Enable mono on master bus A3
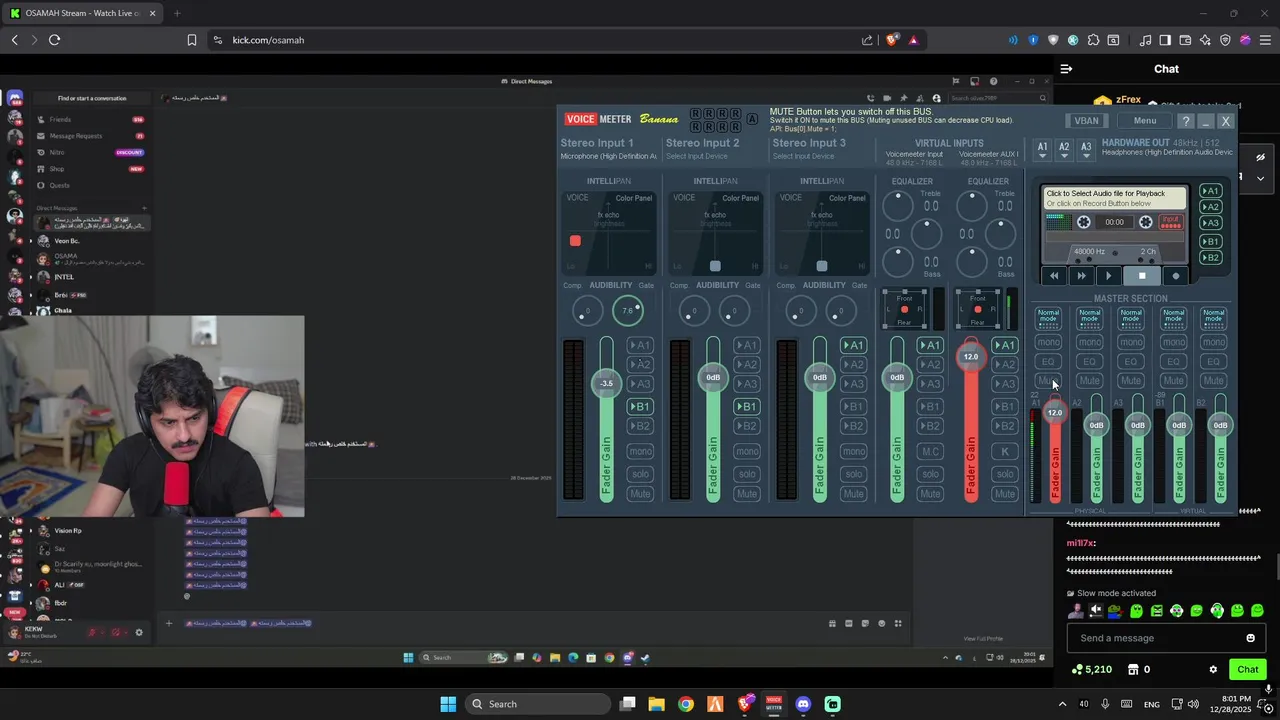Image resolution: width=1280 pixels, height=720 pixels. 1131,342
